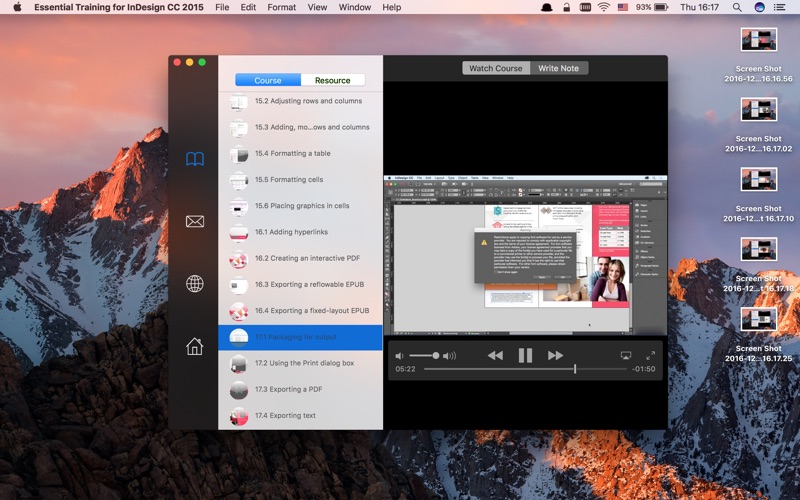Open lesson 16.2 Creating an interactive PDF
This screenshot has width=800, height=500.
[301, 258]
